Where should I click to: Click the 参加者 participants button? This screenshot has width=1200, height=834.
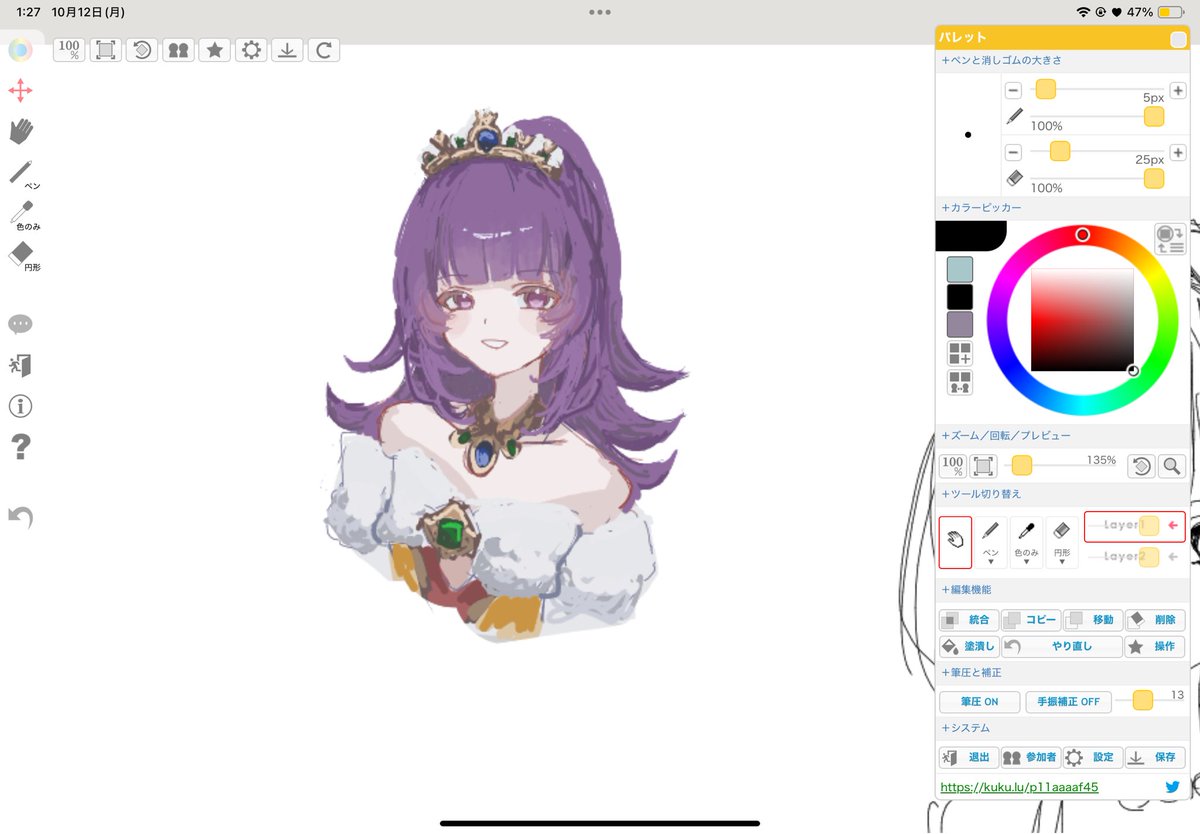1030,758
